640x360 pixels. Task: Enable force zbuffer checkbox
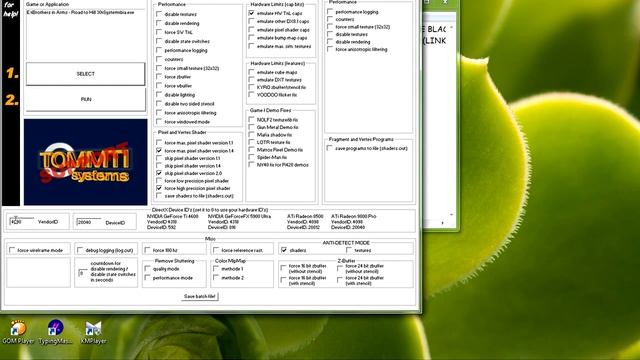tap(159, 77)
